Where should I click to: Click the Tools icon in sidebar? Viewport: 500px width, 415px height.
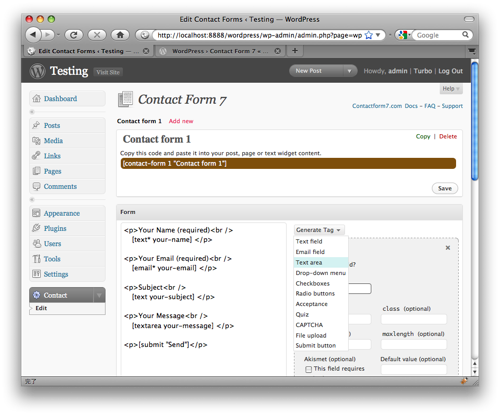[36, 259]
